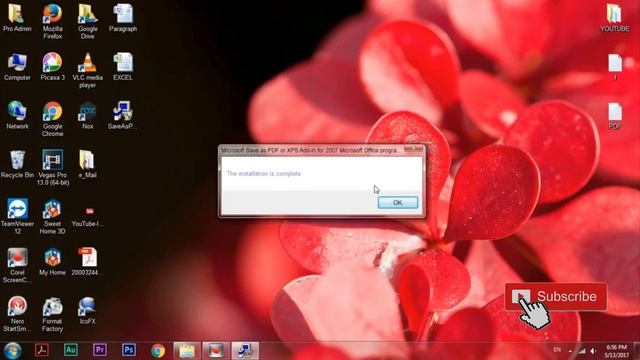Select the Picasa 3 desktop icon
The height and width of the screenshot is (360, 640).
pyautogui.click(x=52, y=67)
